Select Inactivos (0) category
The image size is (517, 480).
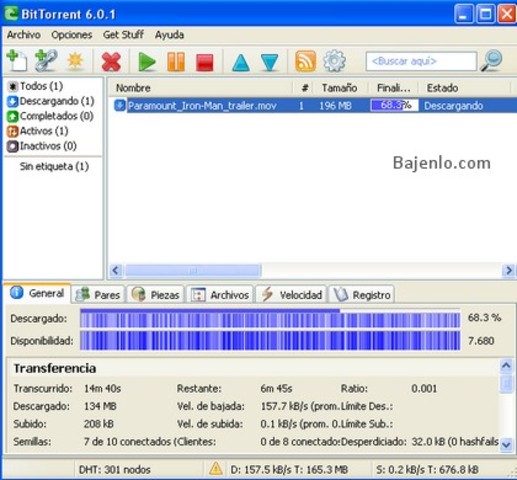[42, 146]
